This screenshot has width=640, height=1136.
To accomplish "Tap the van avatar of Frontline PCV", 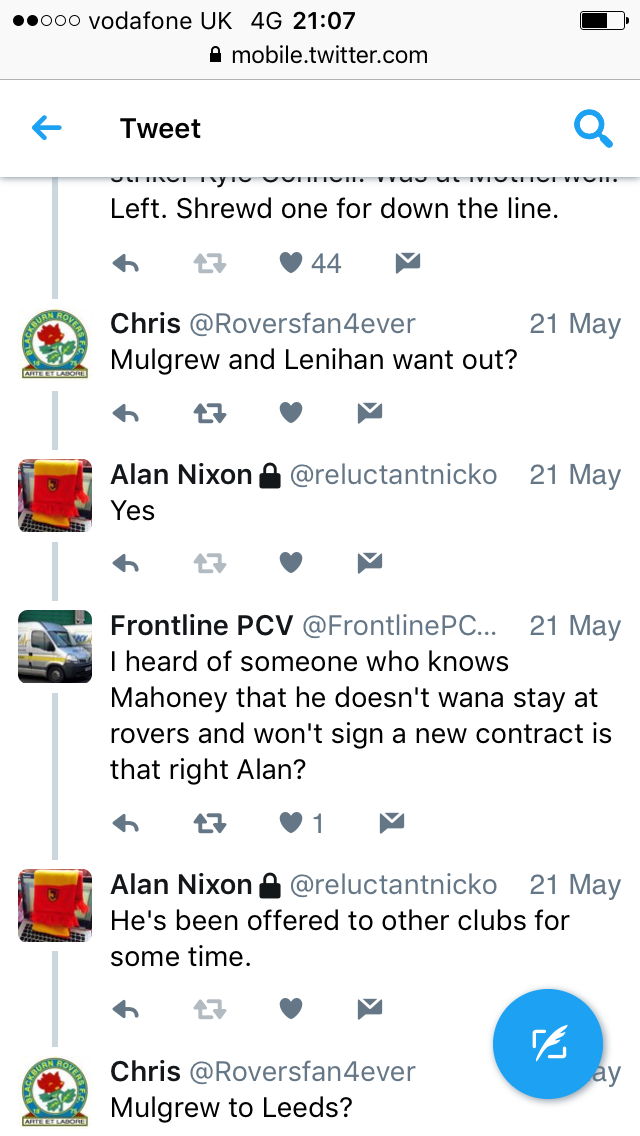I will 55,646.
